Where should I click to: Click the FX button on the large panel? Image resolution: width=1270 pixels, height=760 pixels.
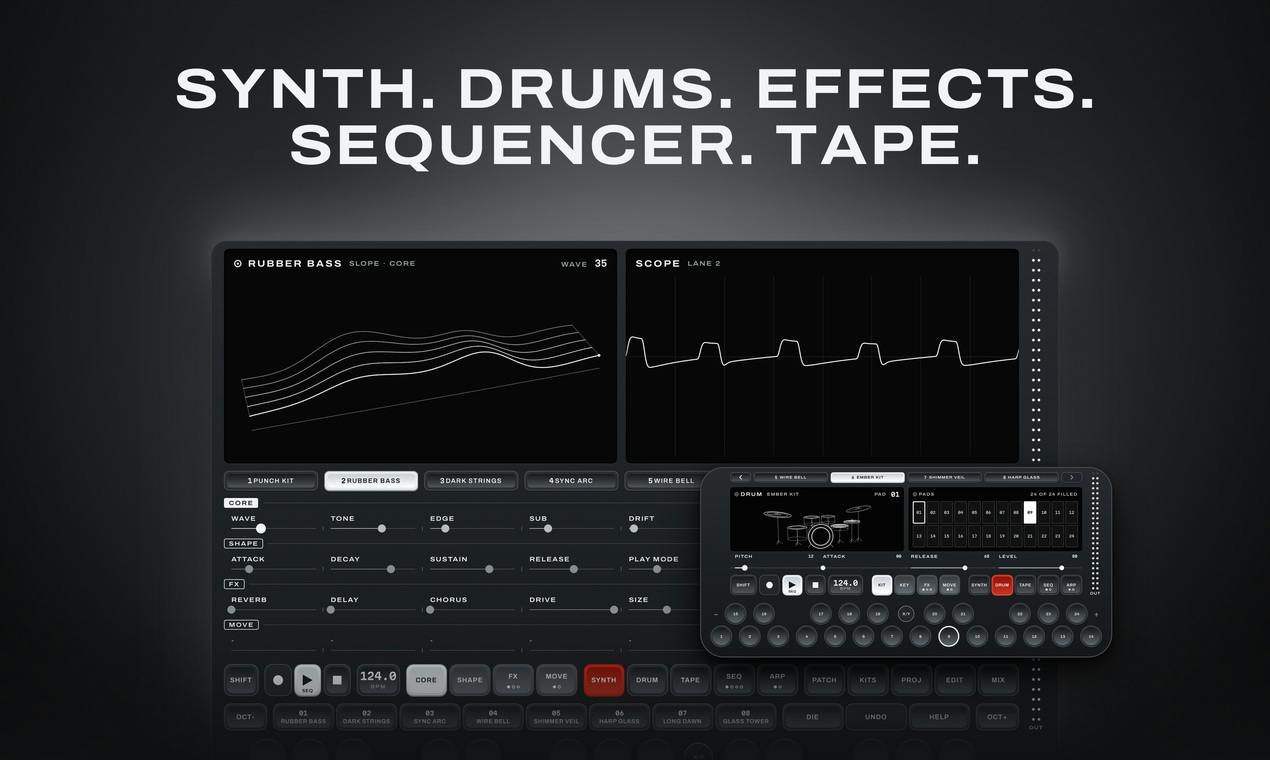point(513,680)
